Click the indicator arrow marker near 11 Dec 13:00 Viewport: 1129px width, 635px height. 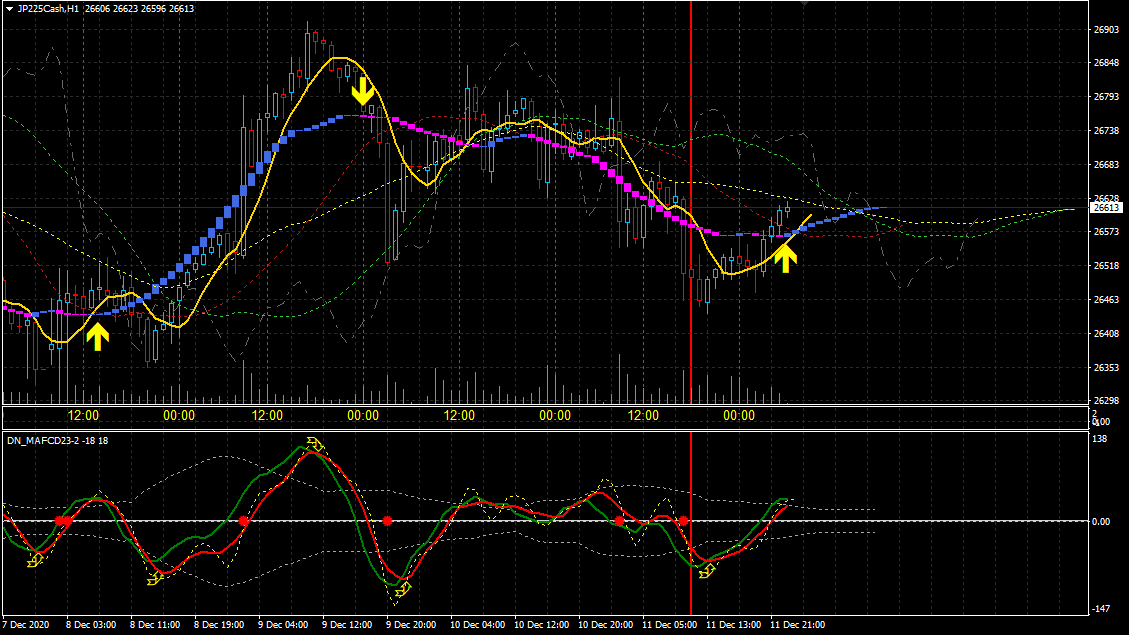point(707,571)
